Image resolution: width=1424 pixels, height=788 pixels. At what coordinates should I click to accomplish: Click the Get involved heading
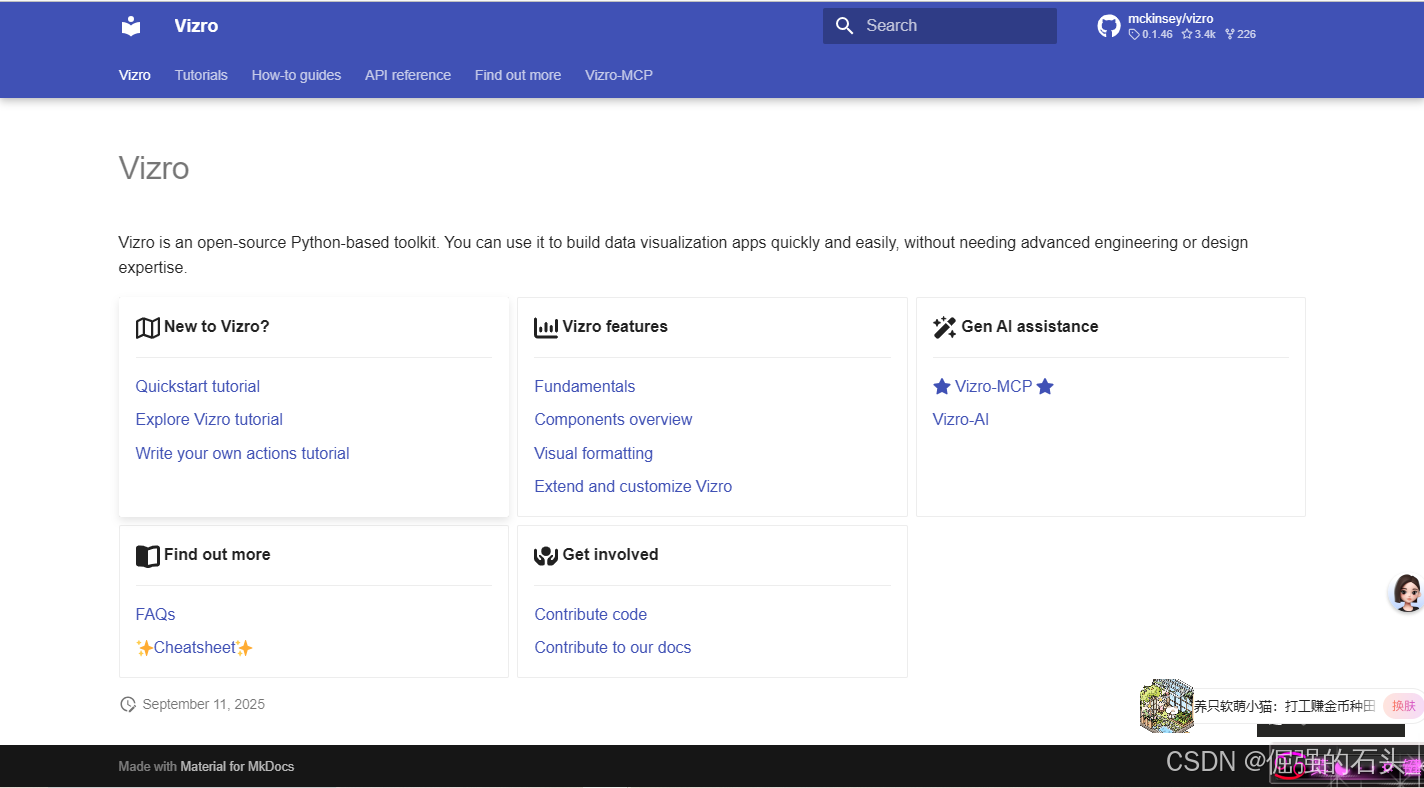611,554
